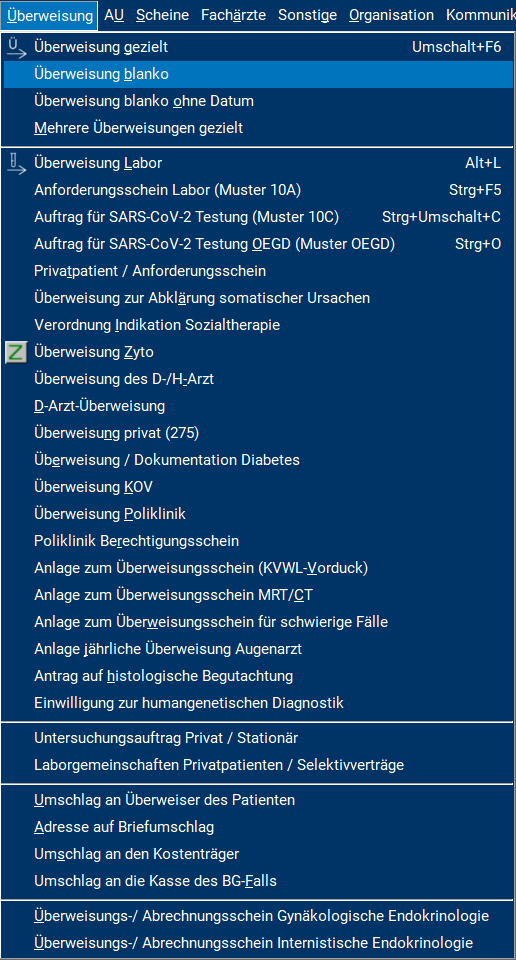Open Abrechnungsschein Internistische Endokrinologie
The width and height of the screenshot is (516, 960).
pos(258,943)
